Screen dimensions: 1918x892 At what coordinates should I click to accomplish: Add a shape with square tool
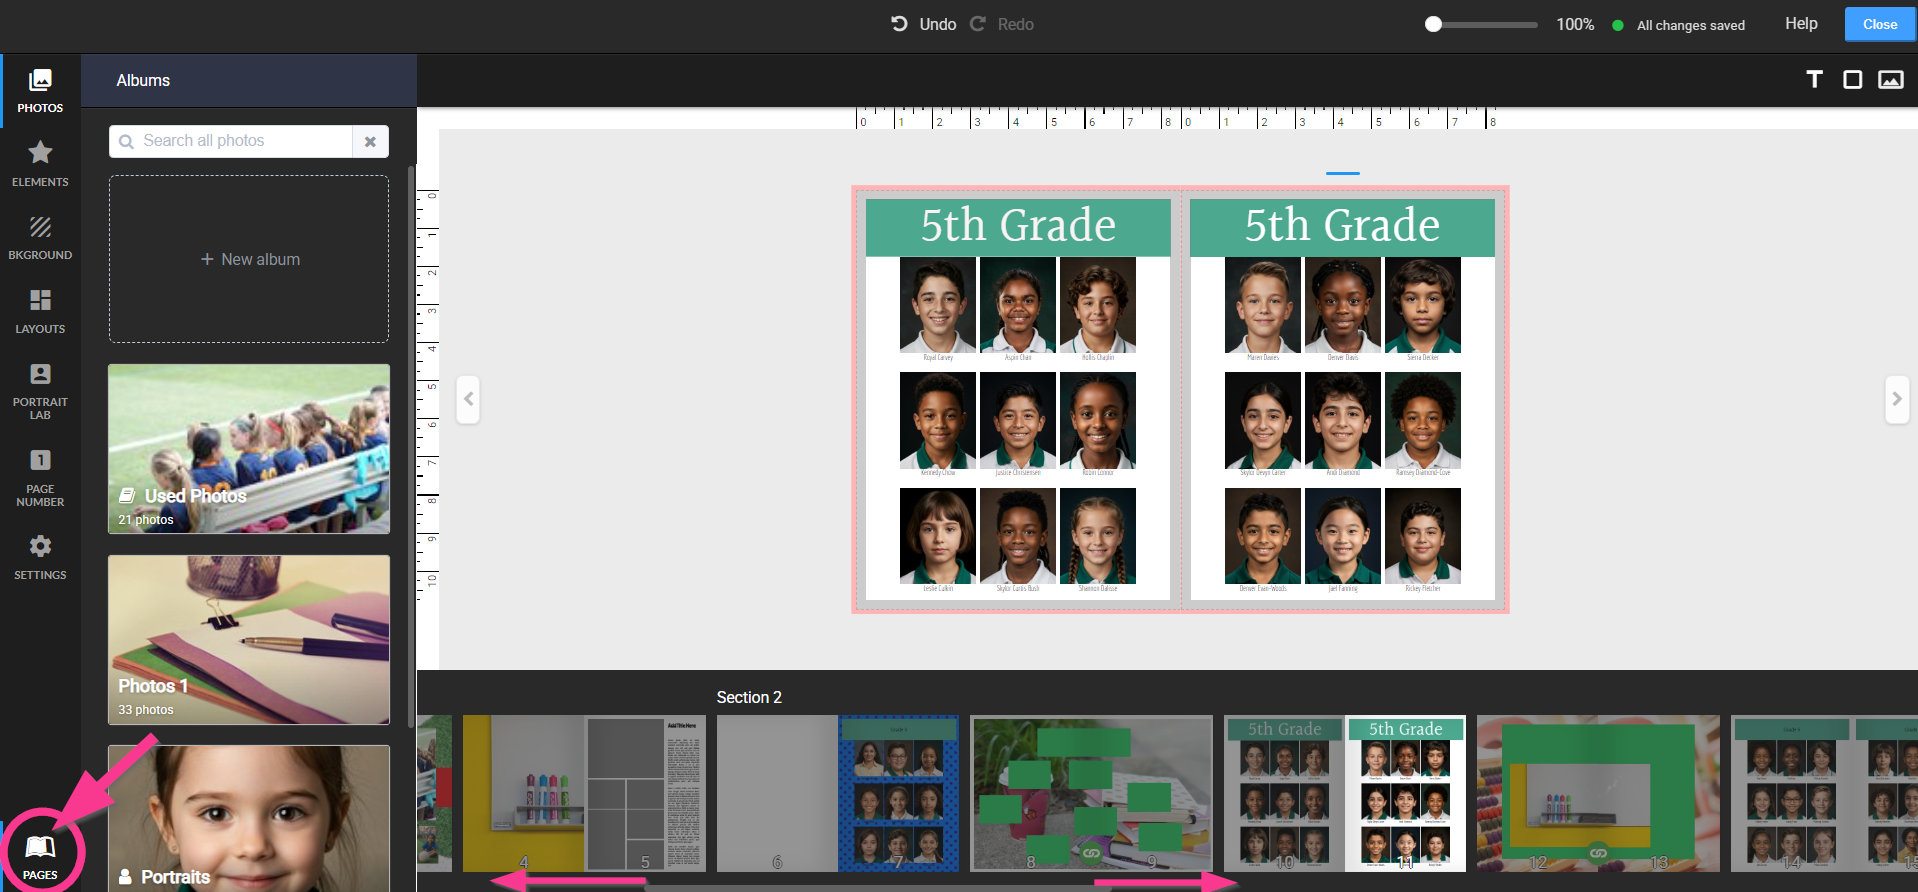pyautogui.click(x=1852, y=80)
